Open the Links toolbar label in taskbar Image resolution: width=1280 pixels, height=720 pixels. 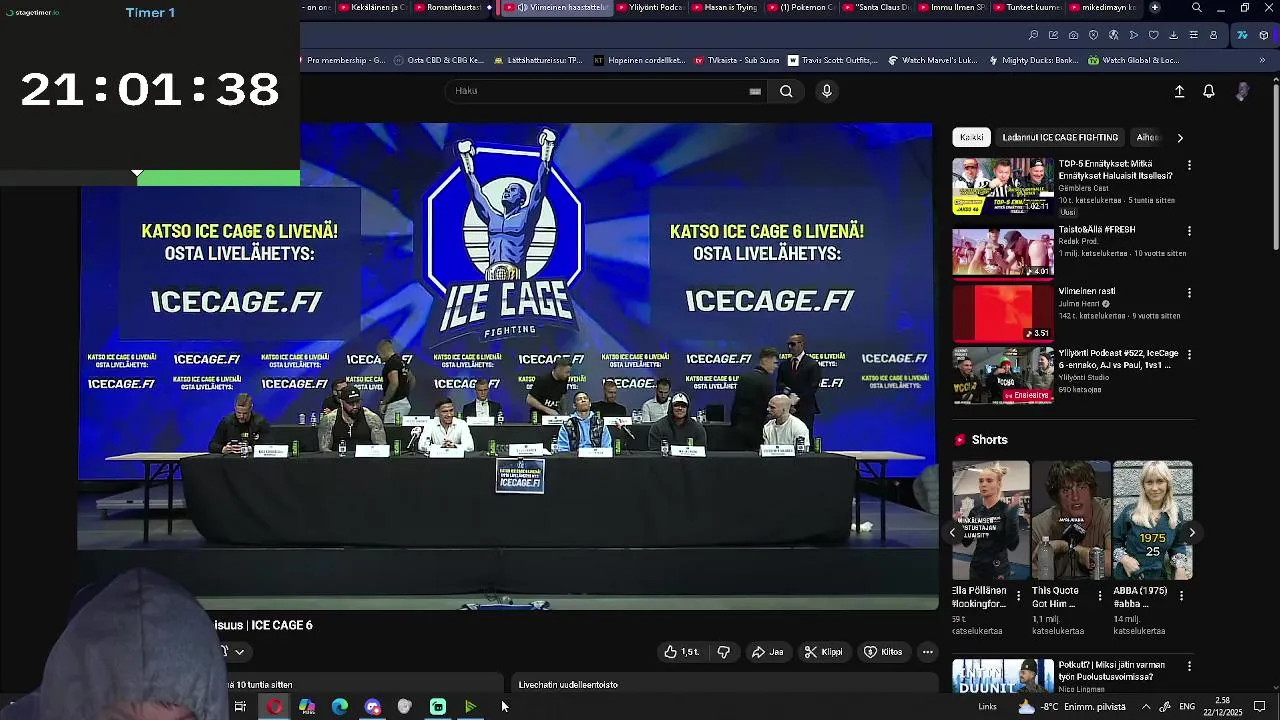[x=987, y=707]
